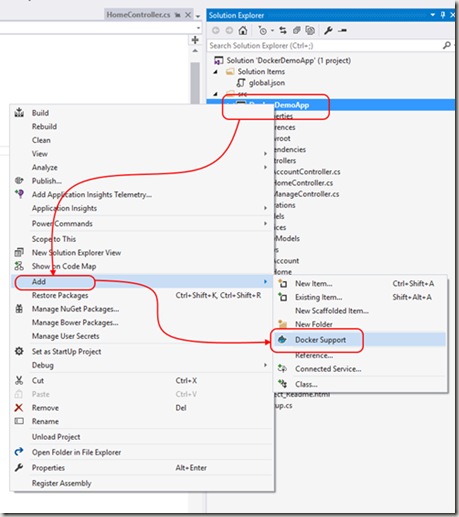Toggle the Solution Explorer auto-hide pin
This screenshot has width=459, height=517.
pyautogui.click(x=443, y=15)
